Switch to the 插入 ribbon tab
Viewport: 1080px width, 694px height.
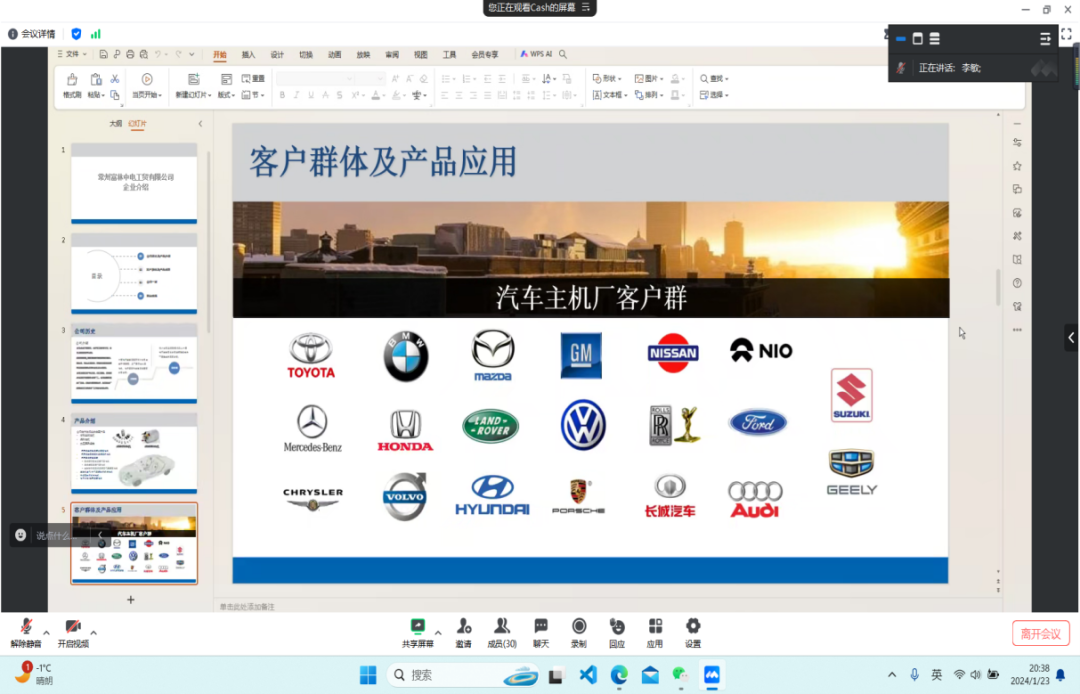tap(248, 54)
